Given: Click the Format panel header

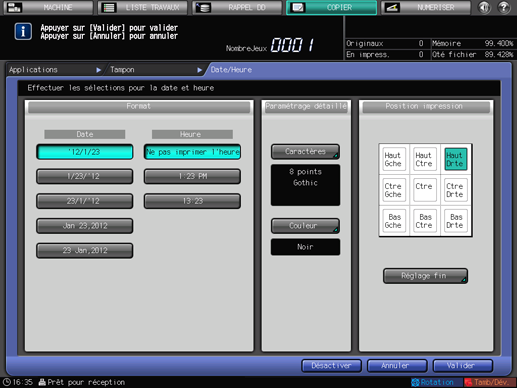Looking at the screenshot, I should (x=139, y=107).
